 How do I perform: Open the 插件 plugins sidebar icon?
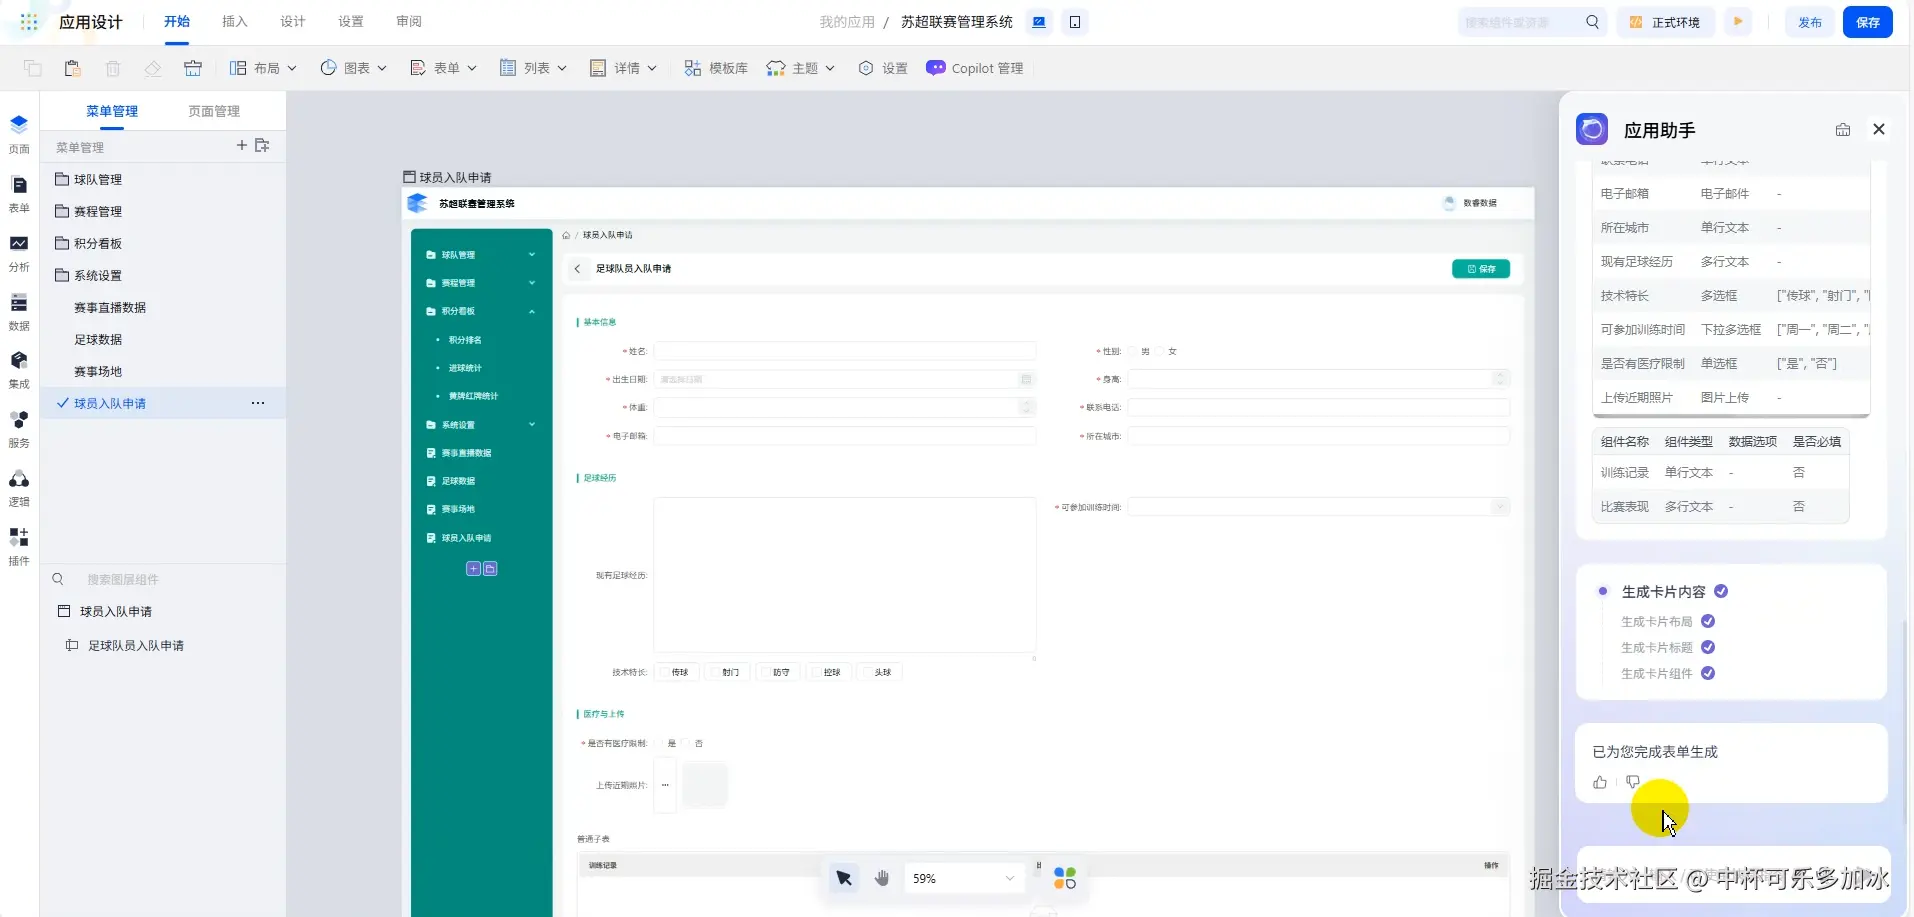click(x=19, y=547)
